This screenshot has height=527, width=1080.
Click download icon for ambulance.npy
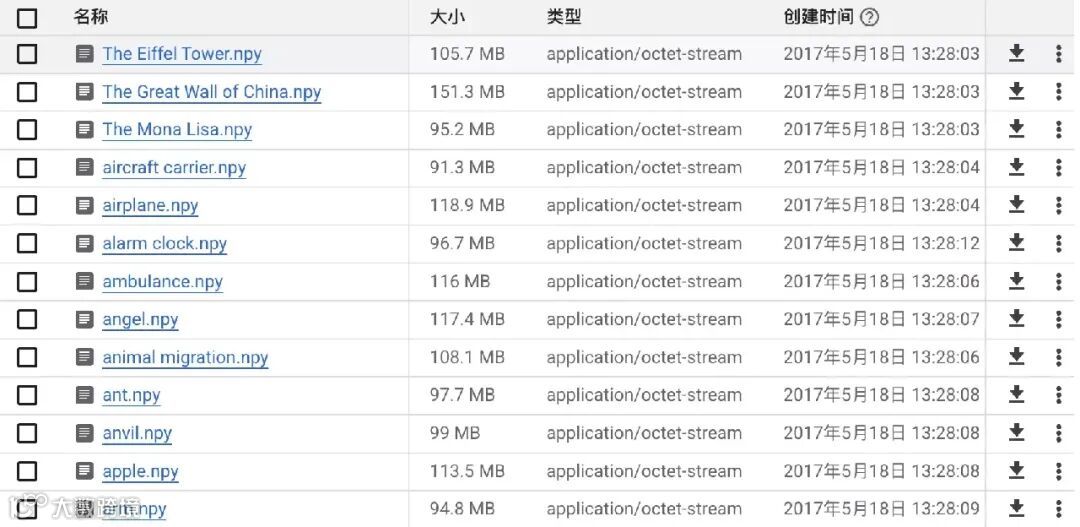1016,281
